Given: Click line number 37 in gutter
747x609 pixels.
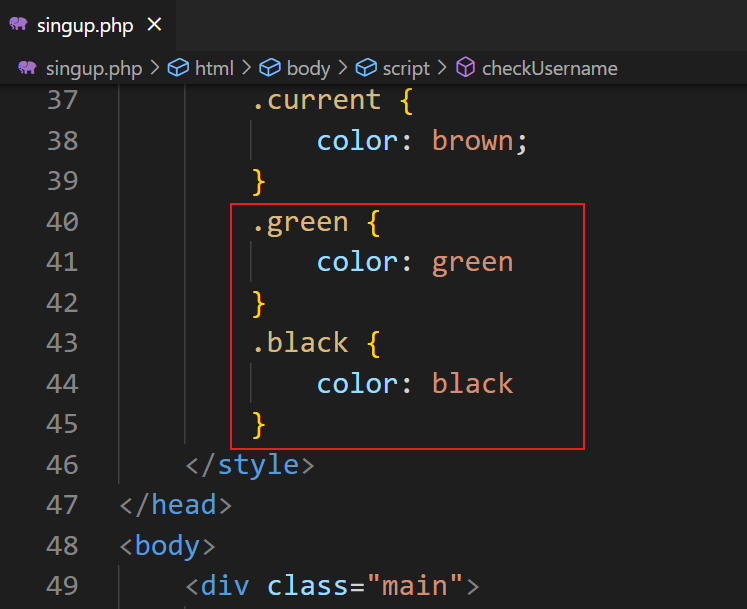Looking at the screenshot, I should (62, 100).
